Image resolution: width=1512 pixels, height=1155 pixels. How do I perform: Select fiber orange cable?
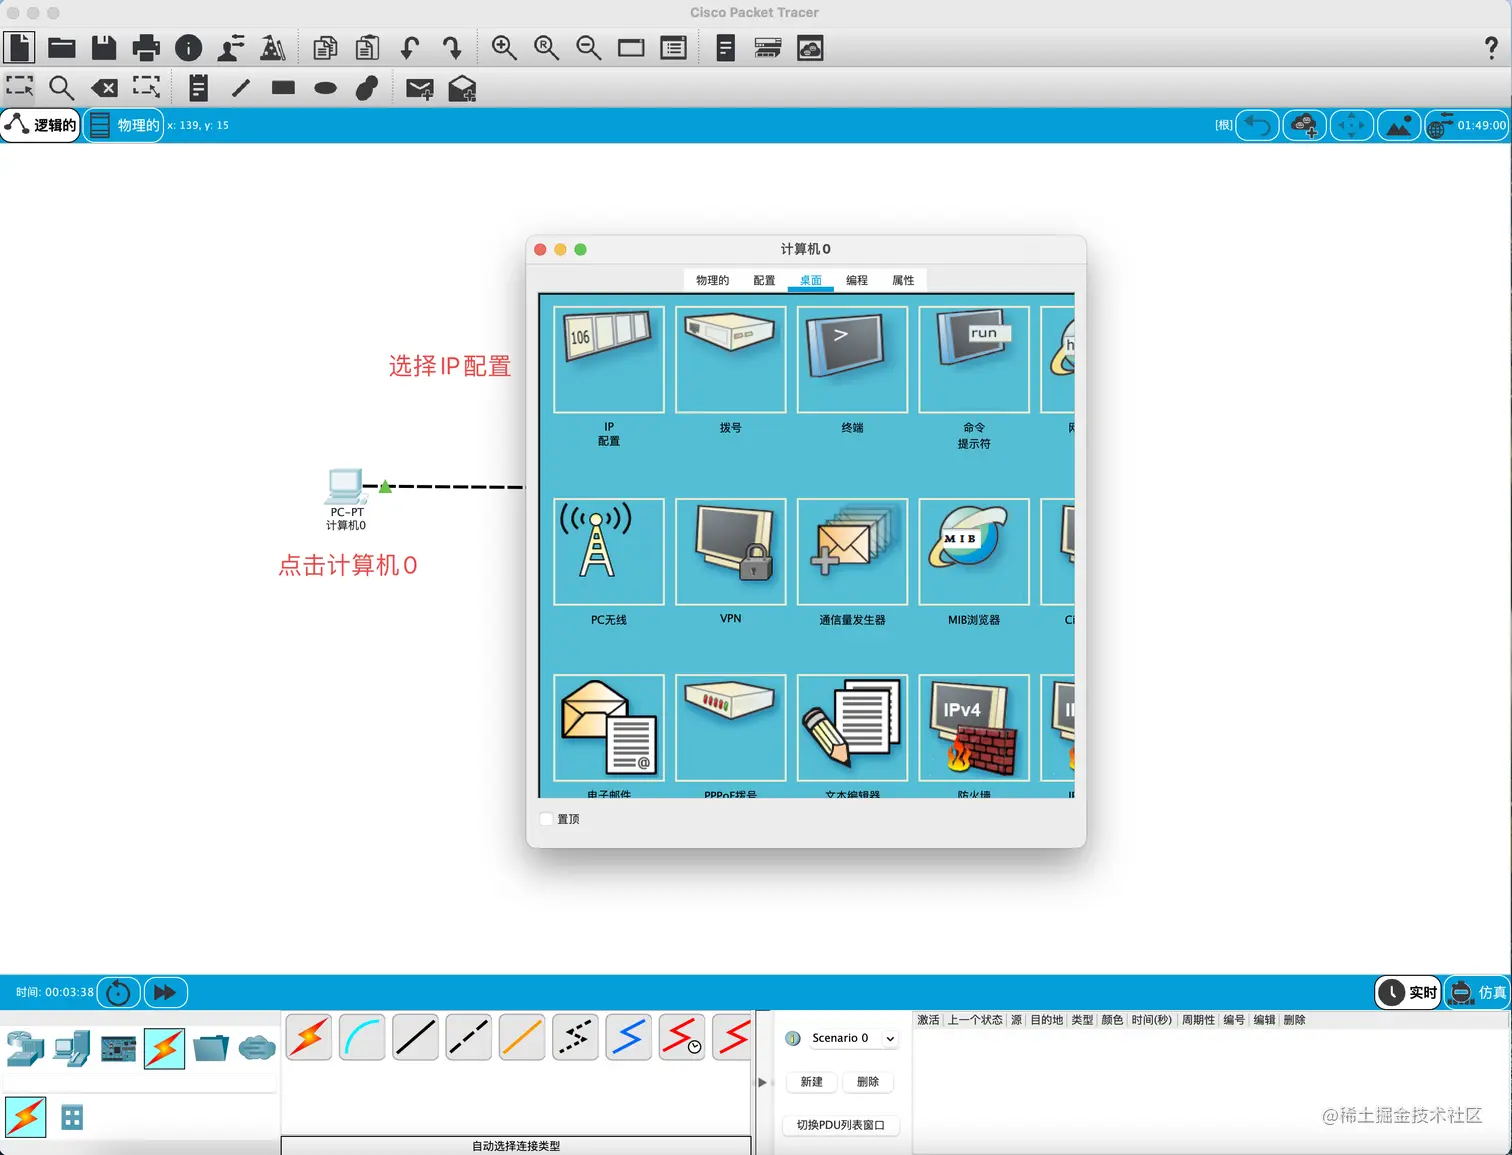(x=522, y=1037)
